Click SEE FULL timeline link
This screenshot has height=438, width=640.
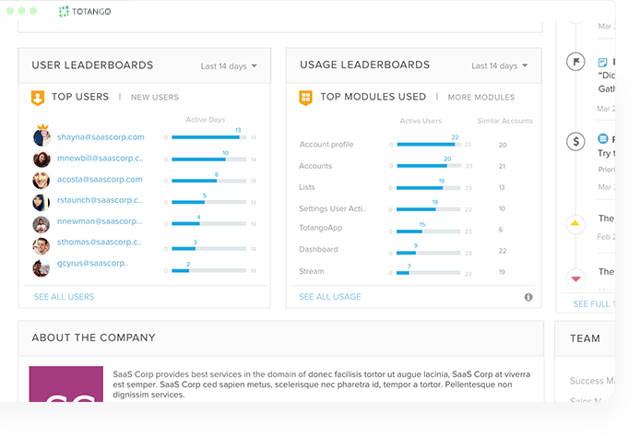coord(594,304)
